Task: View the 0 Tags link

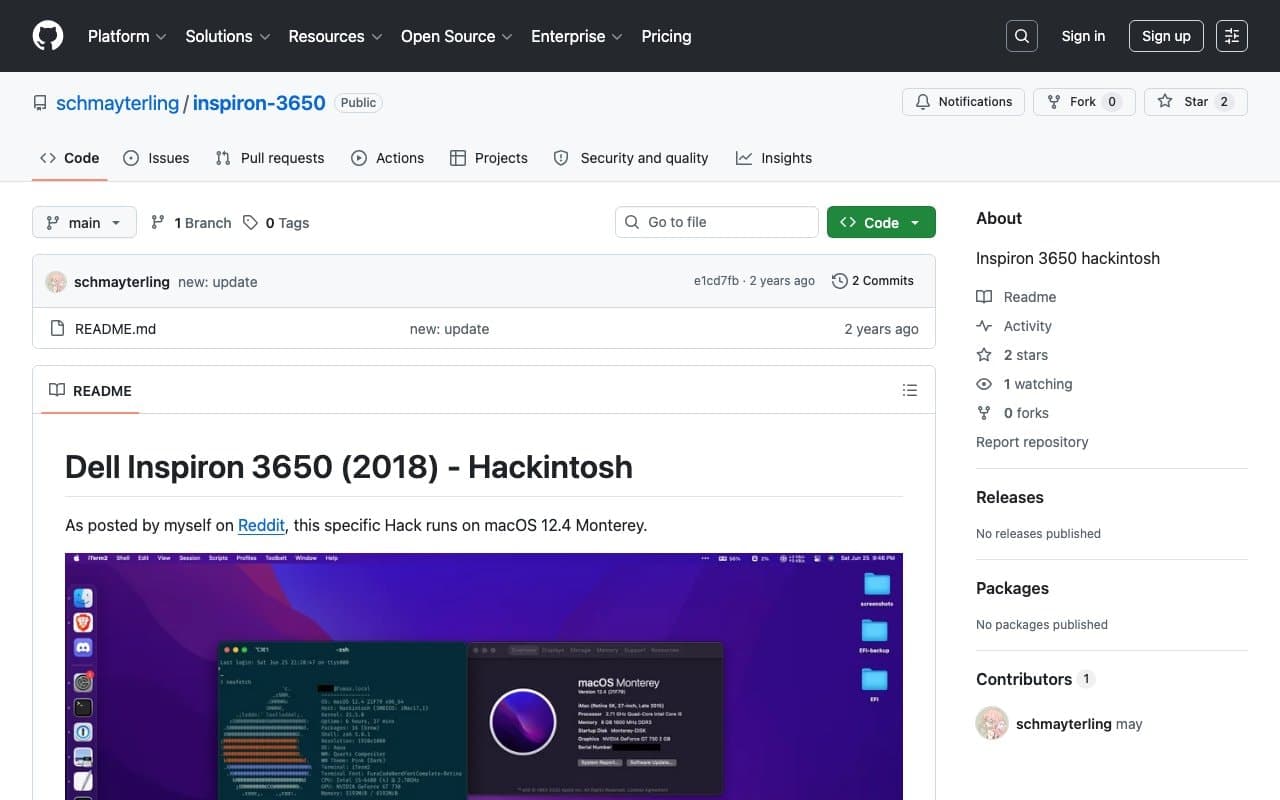Action: 276,223
